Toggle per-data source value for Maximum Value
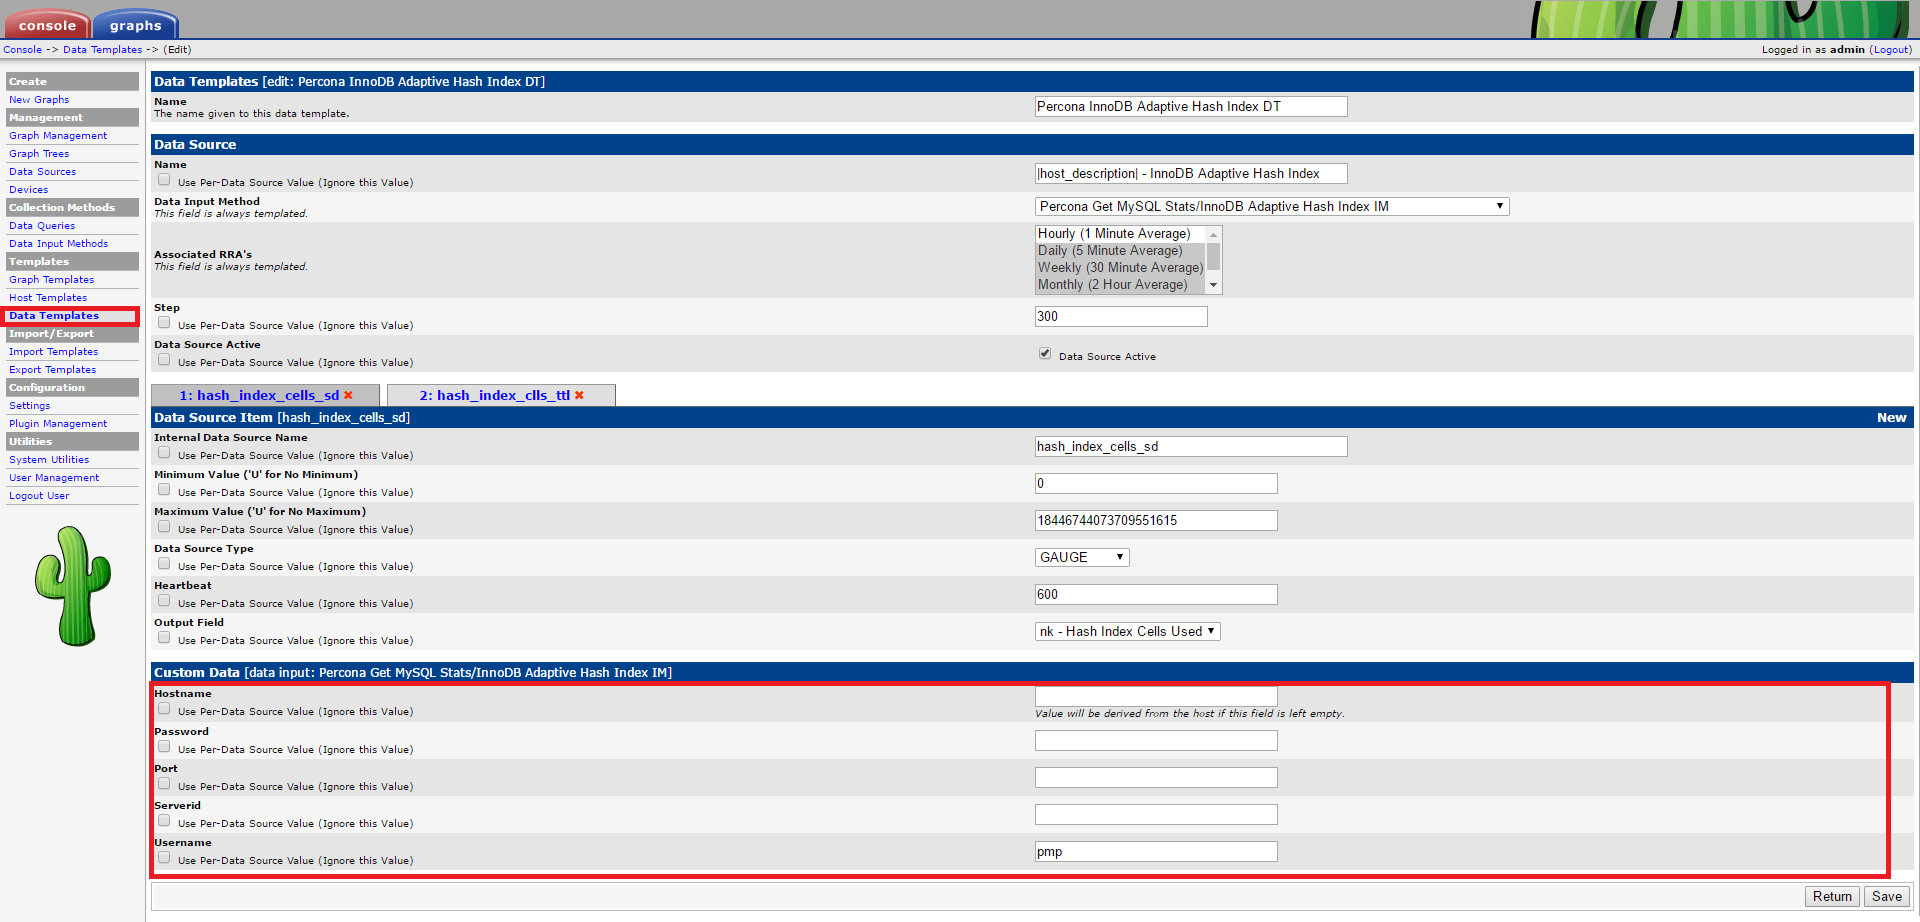 click(164, 527)
